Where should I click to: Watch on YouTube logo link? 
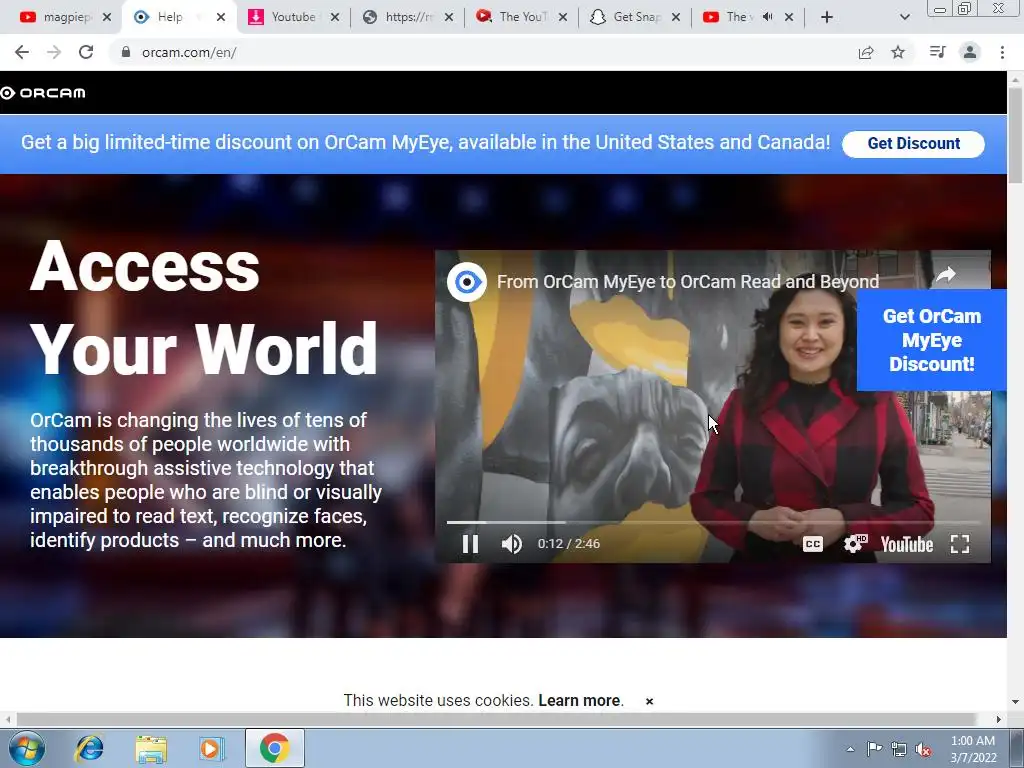906,545
